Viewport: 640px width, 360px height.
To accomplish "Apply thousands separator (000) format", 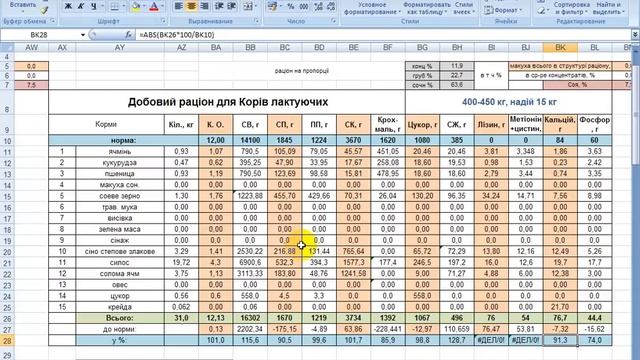I will tap(304, 6).
